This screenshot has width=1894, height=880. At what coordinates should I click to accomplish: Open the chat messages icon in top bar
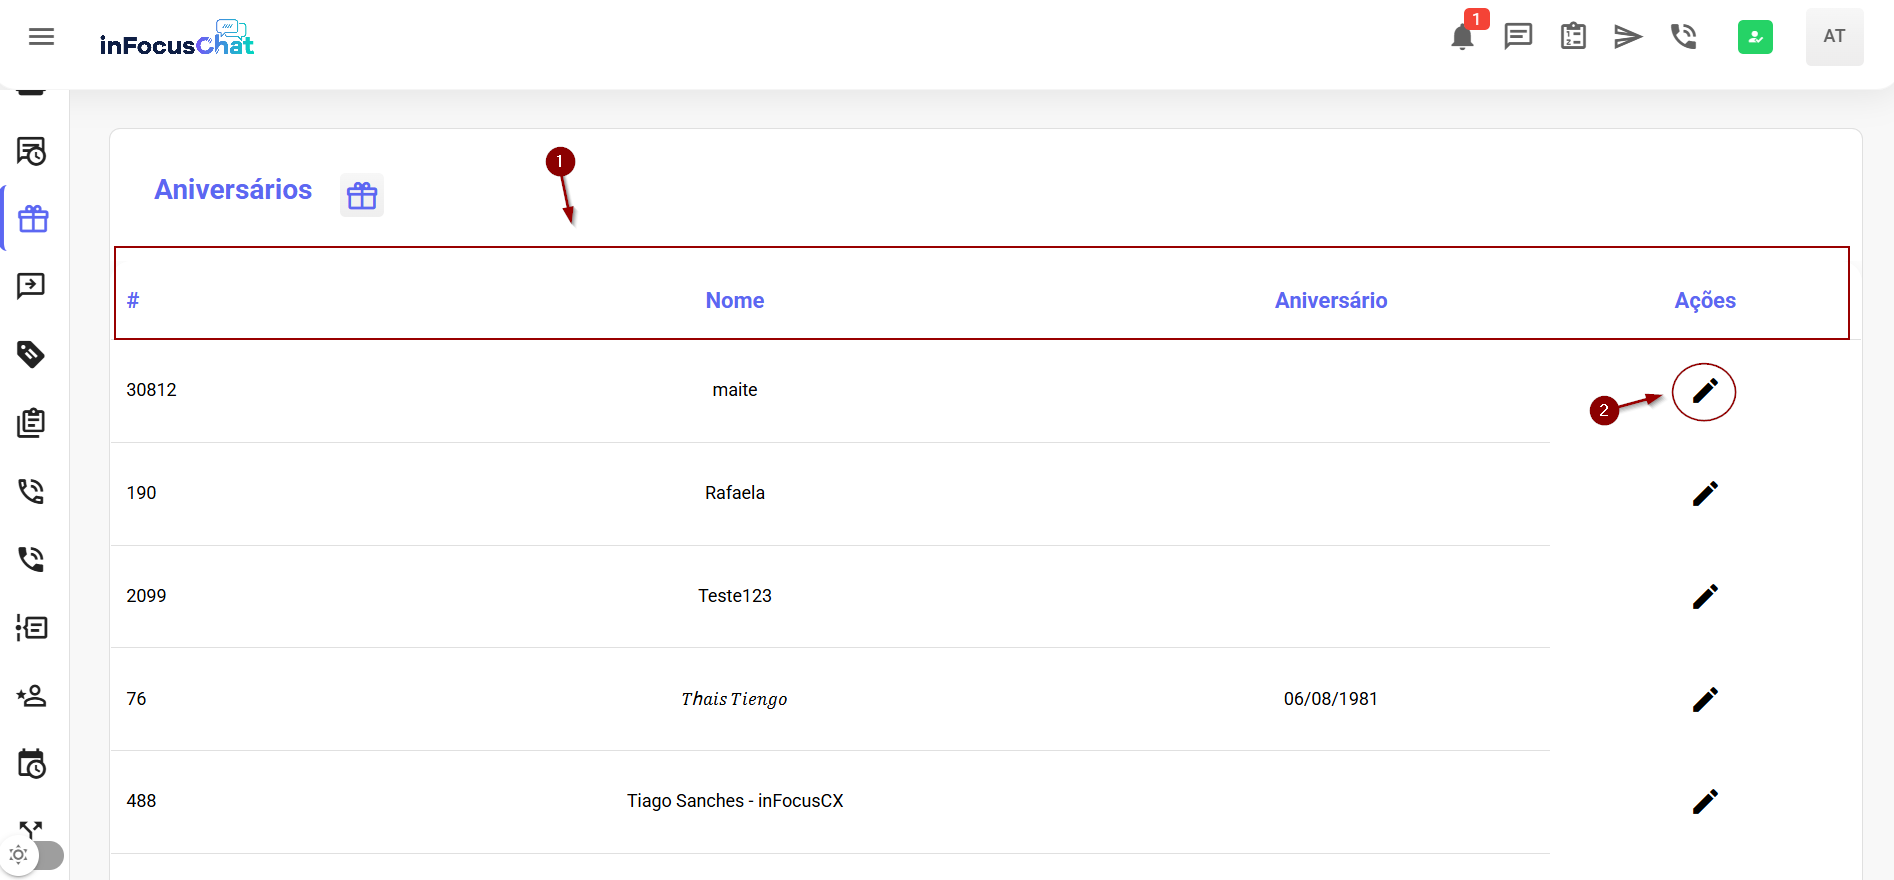coord(1518,37)
